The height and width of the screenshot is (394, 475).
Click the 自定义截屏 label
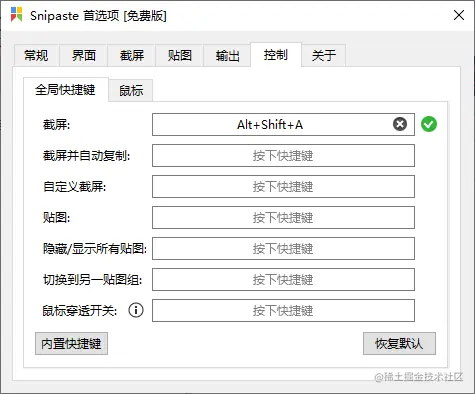74,187
